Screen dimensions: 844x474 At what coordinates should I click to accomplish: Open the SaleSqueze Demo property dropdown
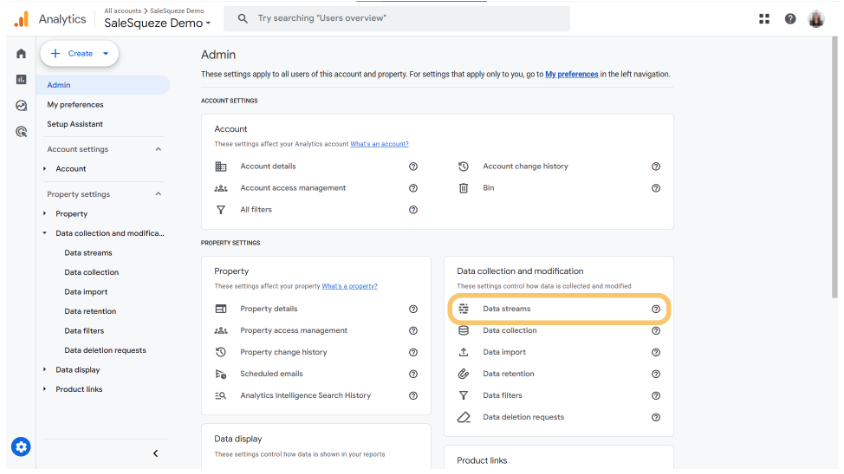(x=157, y=23)
